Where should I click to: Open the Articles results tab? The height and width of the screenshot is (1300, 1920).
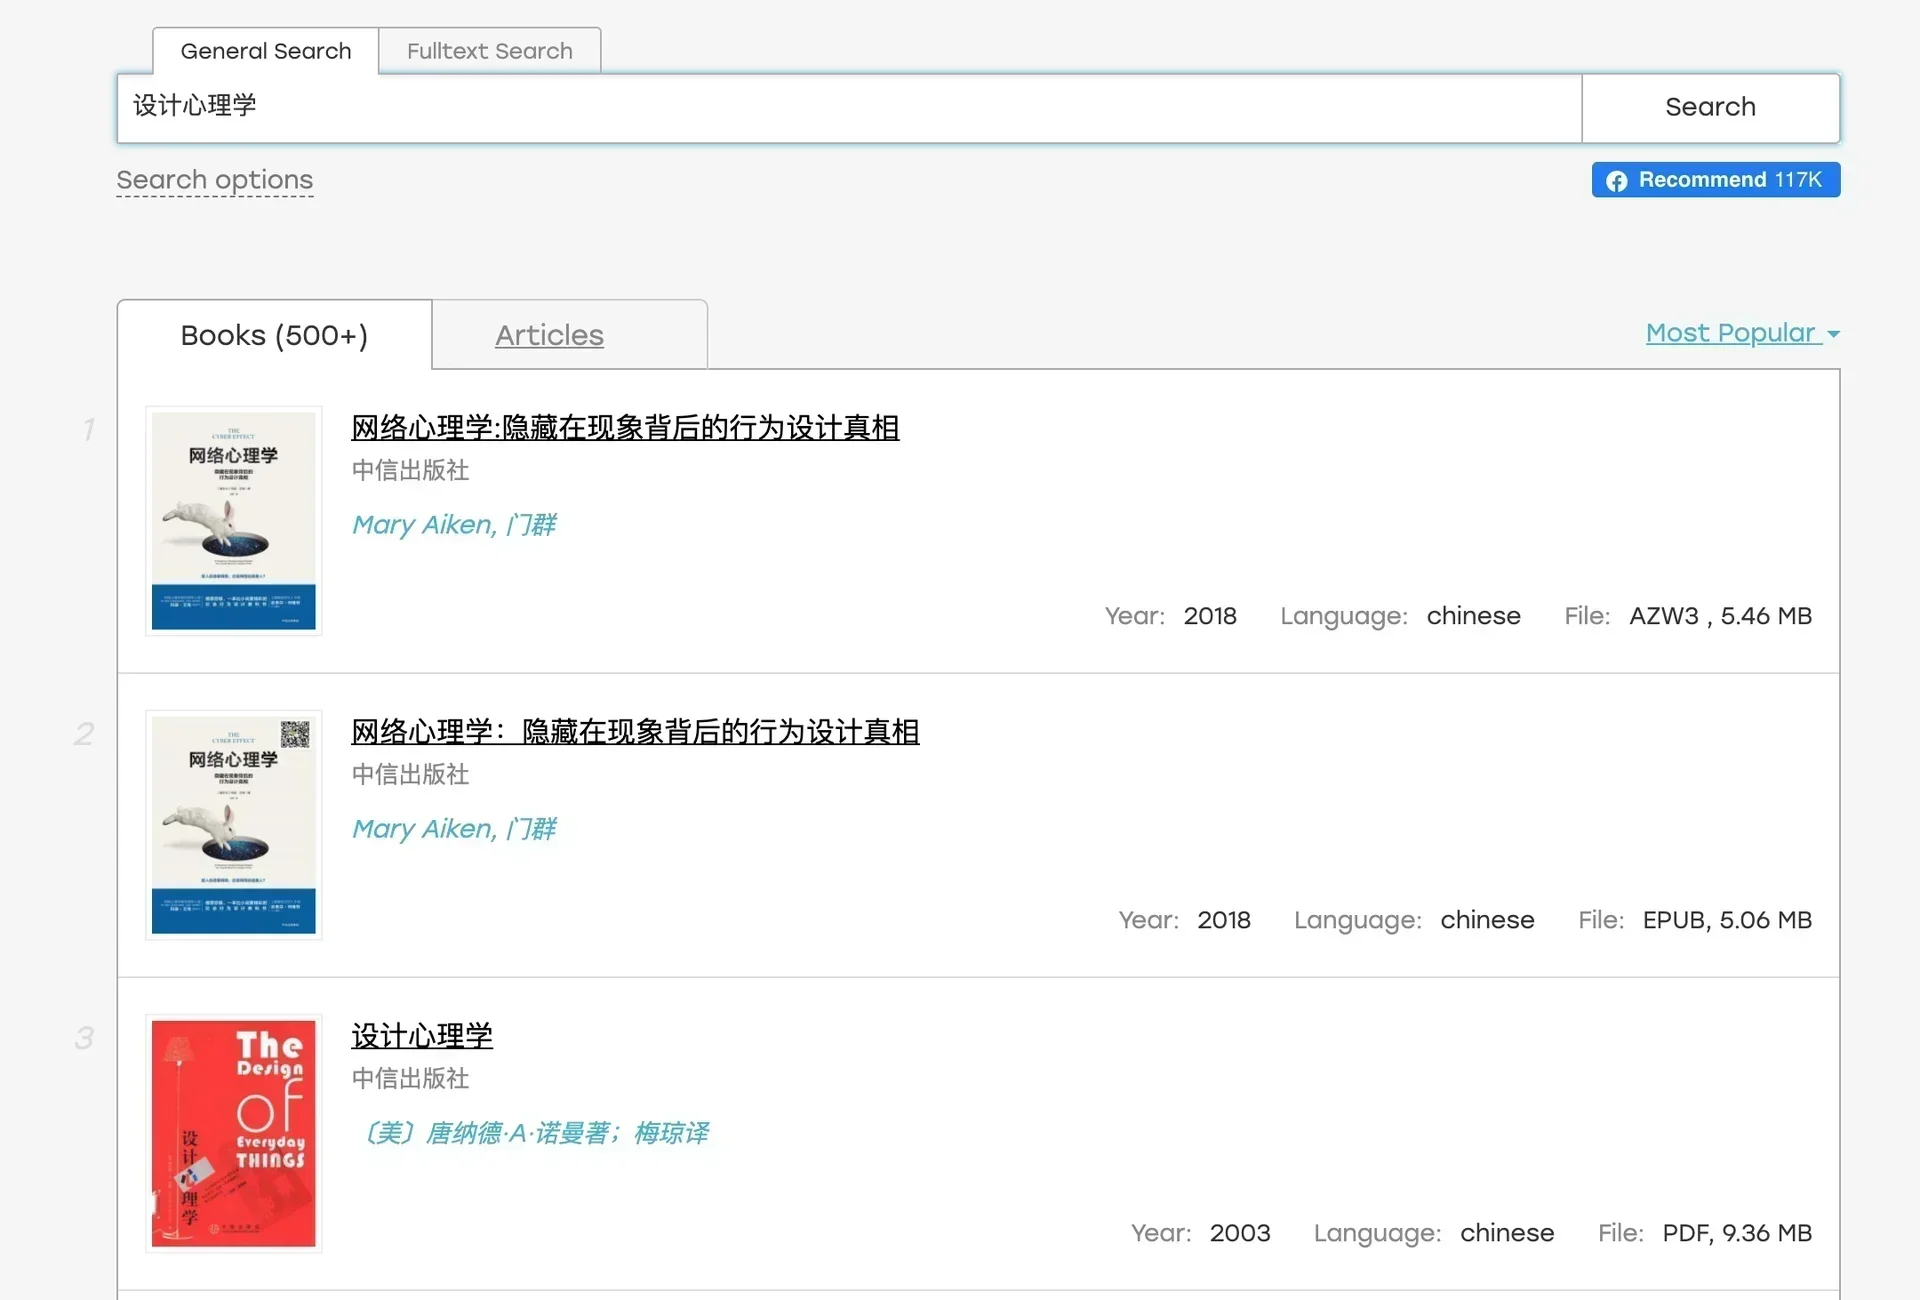click(x=549, y=335)
